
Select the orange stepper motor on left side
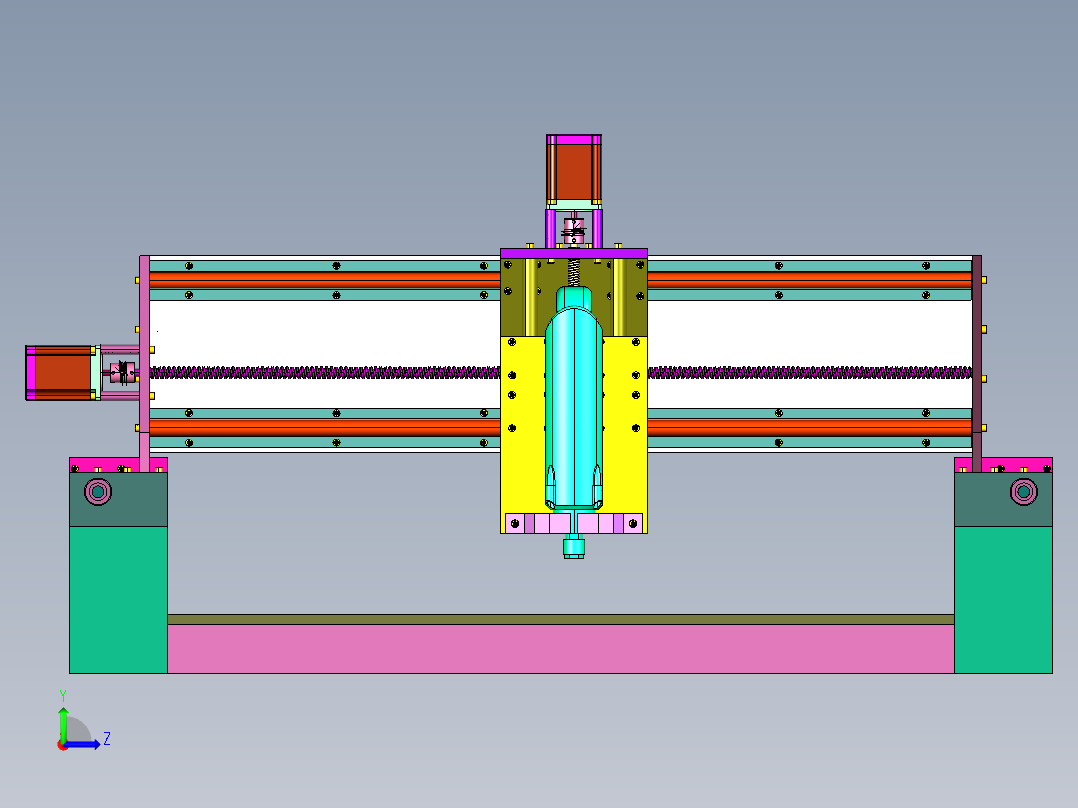pos(59,373)
